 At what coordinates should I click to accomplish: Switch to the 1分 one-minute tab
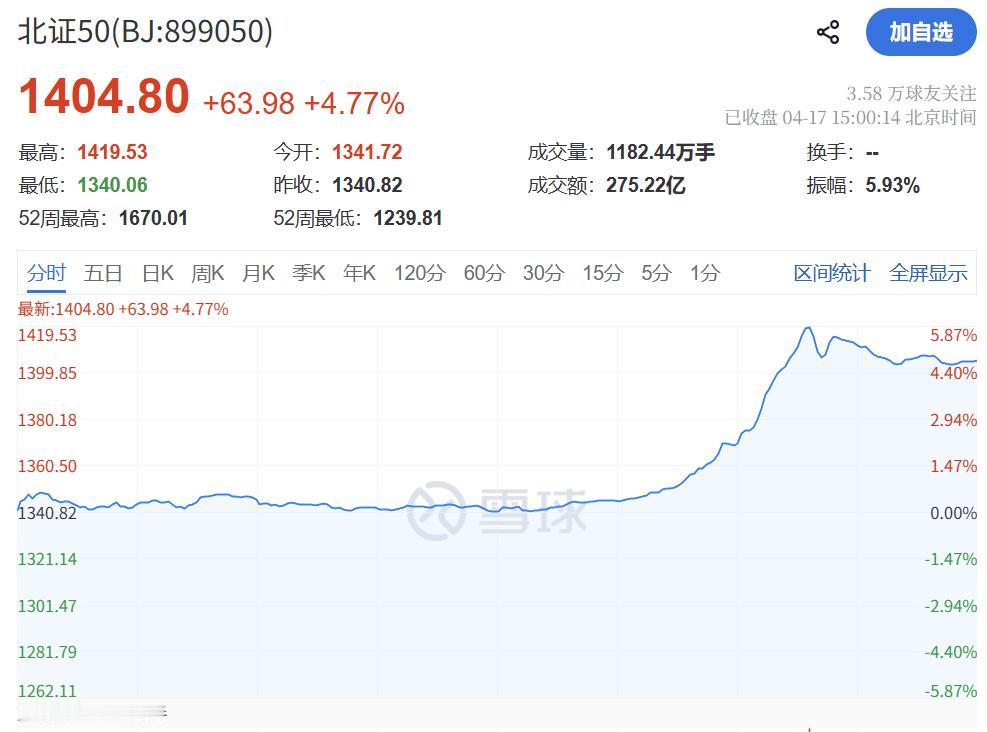[x=705, y=272]
